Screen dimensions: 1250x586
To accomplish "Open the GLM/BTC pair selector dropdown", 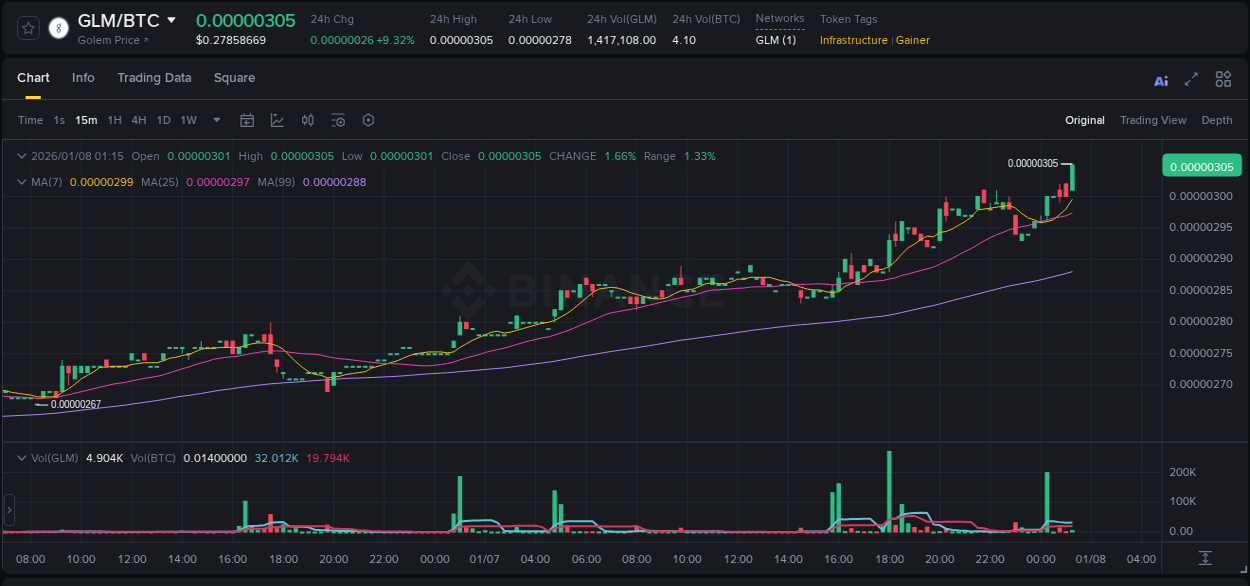I will click(172, 19).
